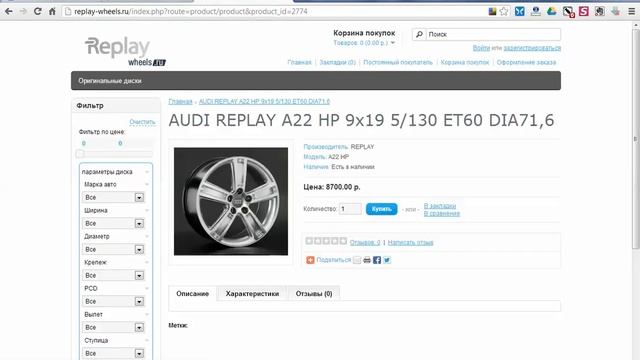Open the Написать отзыв link
Screen dimensions: 640x360
click(x=410, y=242)
